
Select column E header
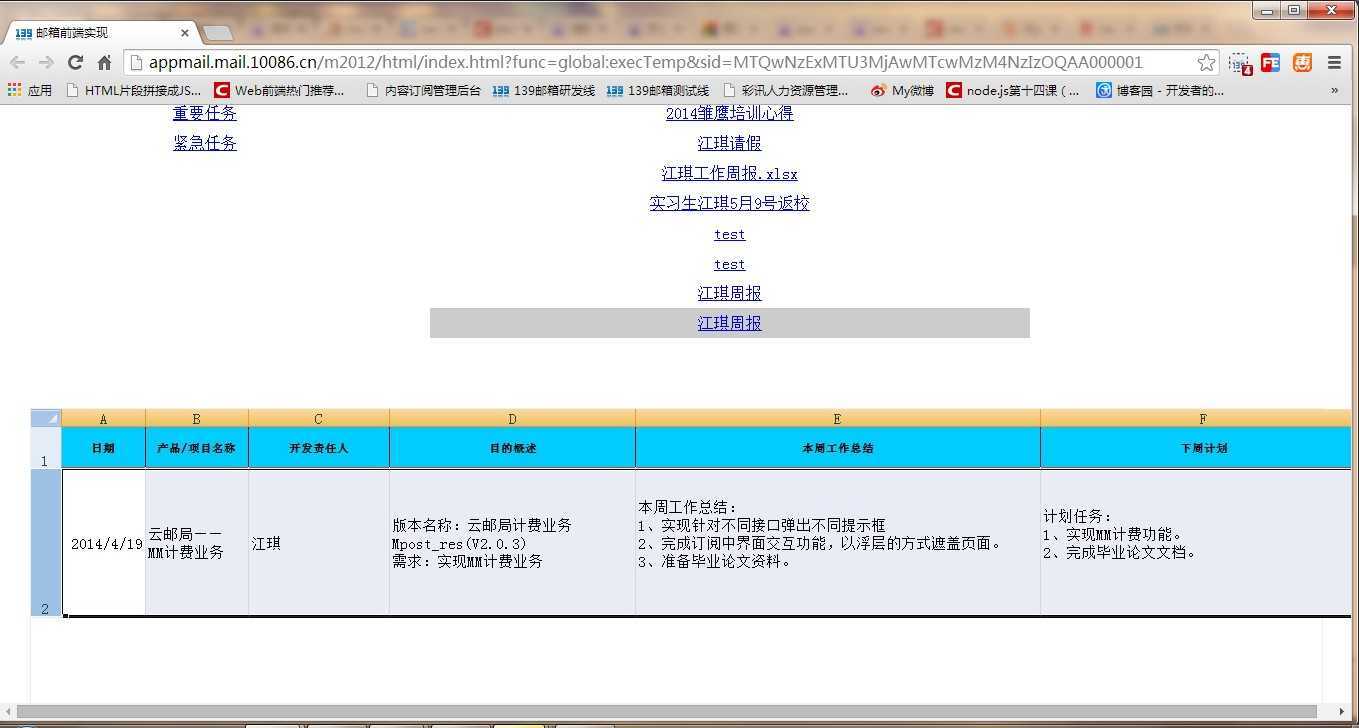pyautogui.click(x=838, y=418)
